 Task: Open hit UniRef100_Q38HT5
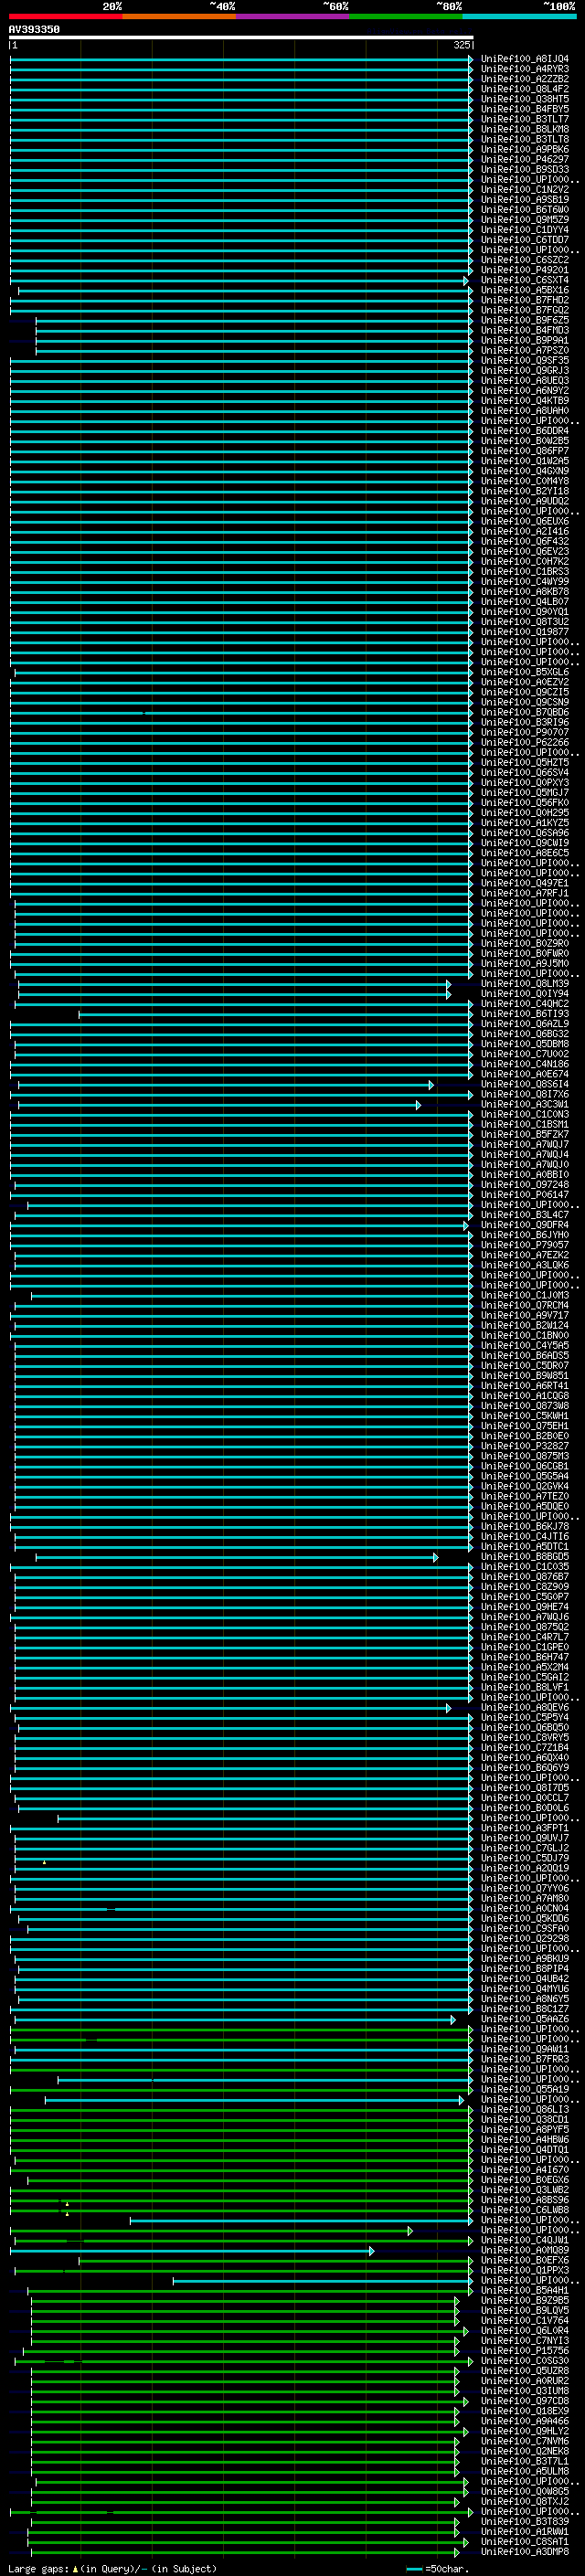(524, 99)
